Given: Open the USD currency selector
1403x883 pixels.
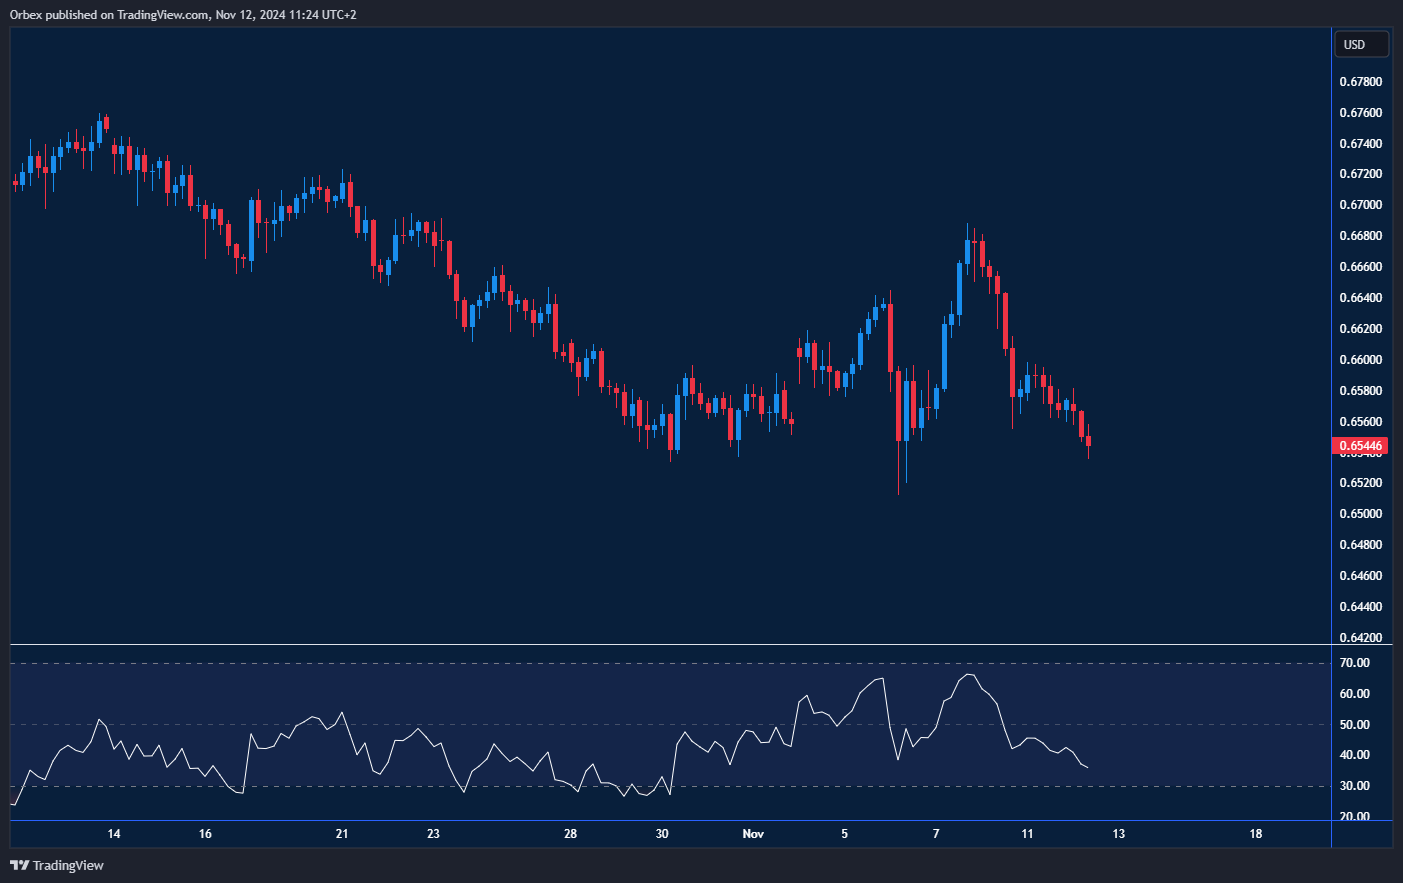Looking at the screenshot, I should pyautogui.click(x=1360, y=44).
